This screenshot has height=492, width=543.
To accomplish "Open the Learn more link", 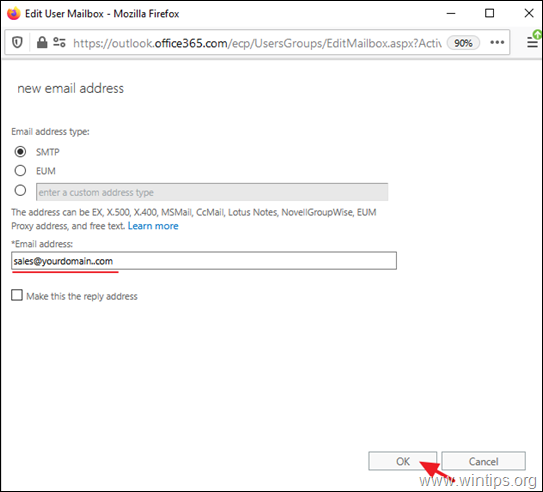I will tap(153, 226).
